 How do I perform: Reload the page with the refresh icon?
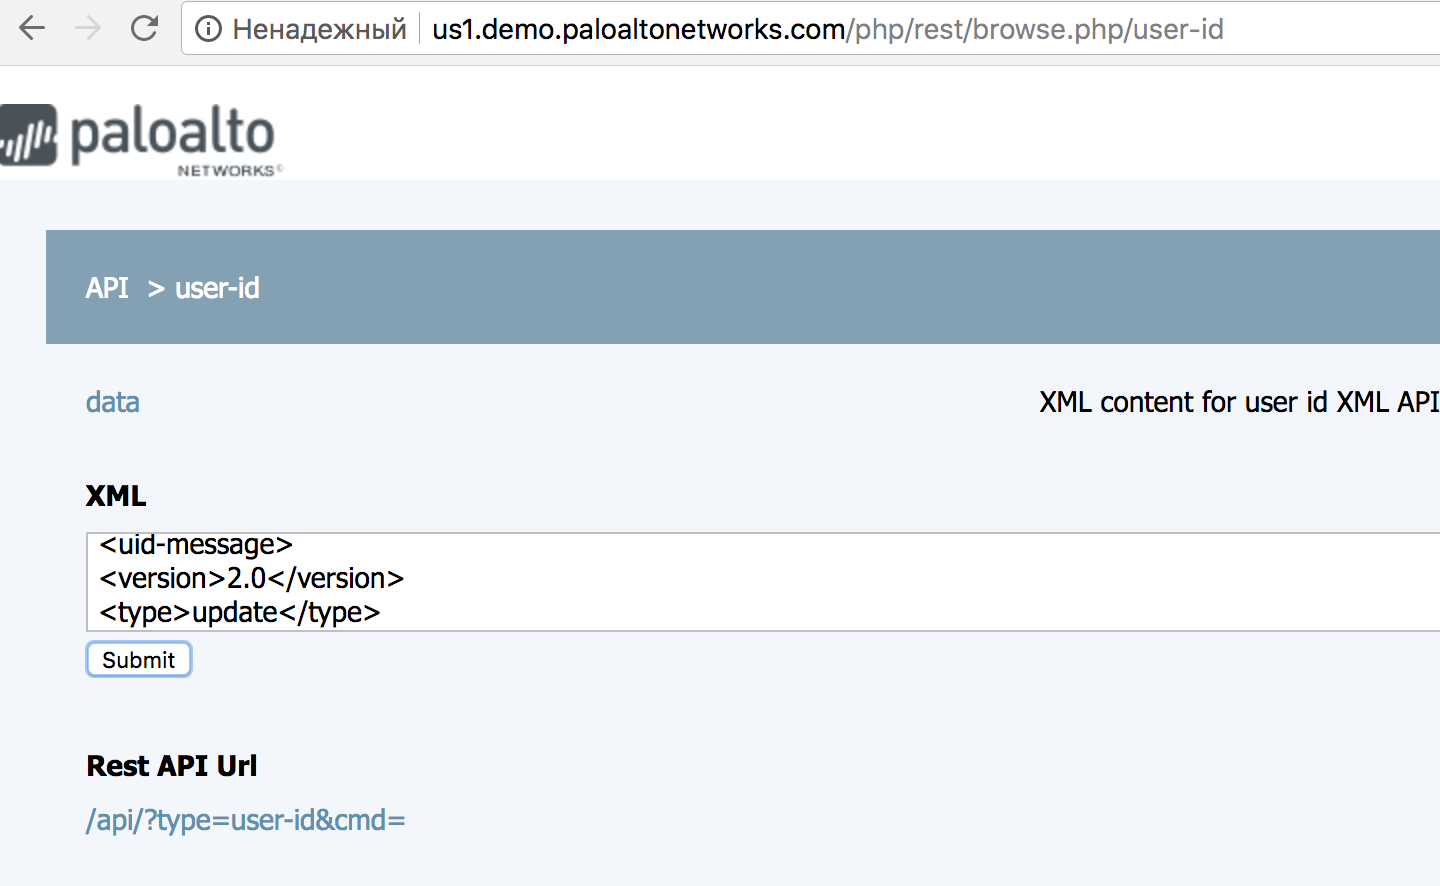pos(145,28)
